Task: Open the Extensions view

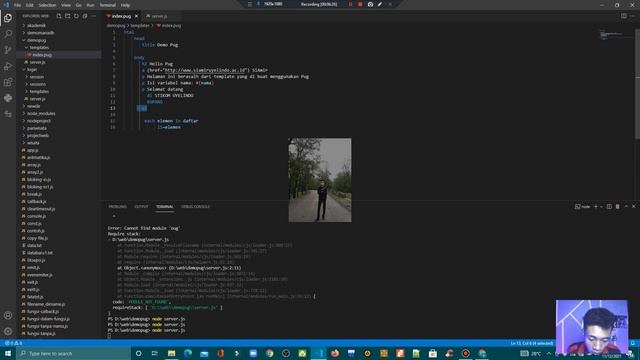Action: 8,82
